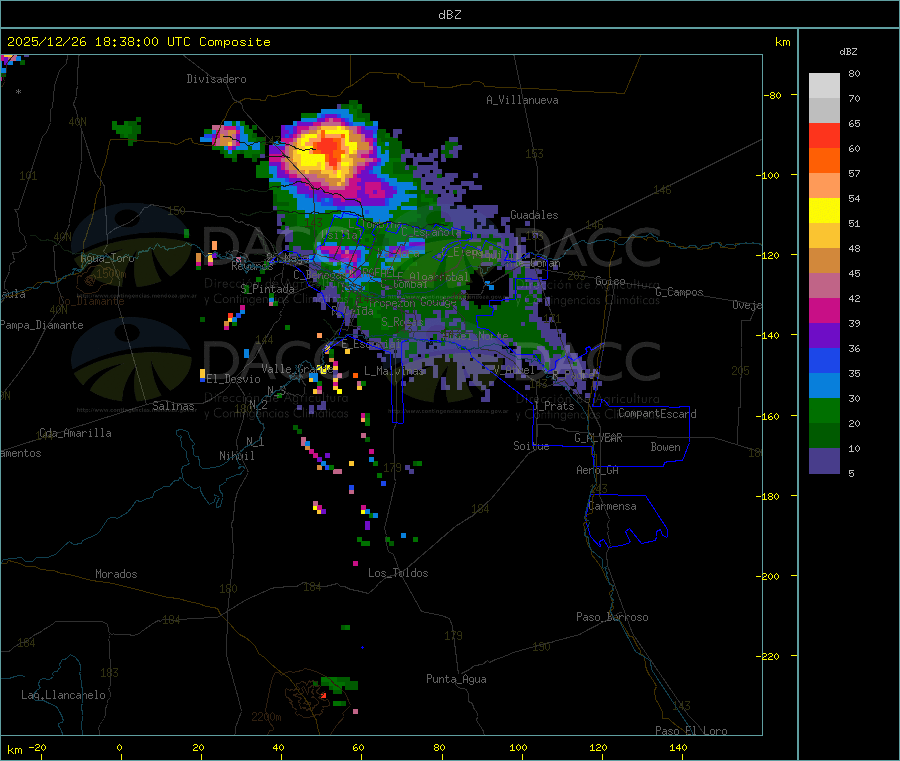Click the red 60-65 dBZ legend swatch
Viewport: 900px width, 761px height.
click(824, 135)
